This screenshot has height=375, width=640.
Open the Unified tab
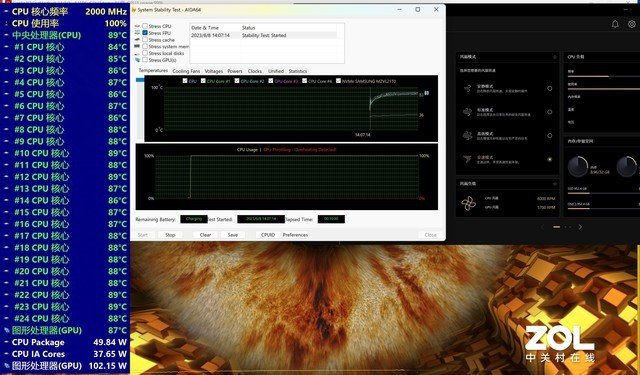coord(276,71)
